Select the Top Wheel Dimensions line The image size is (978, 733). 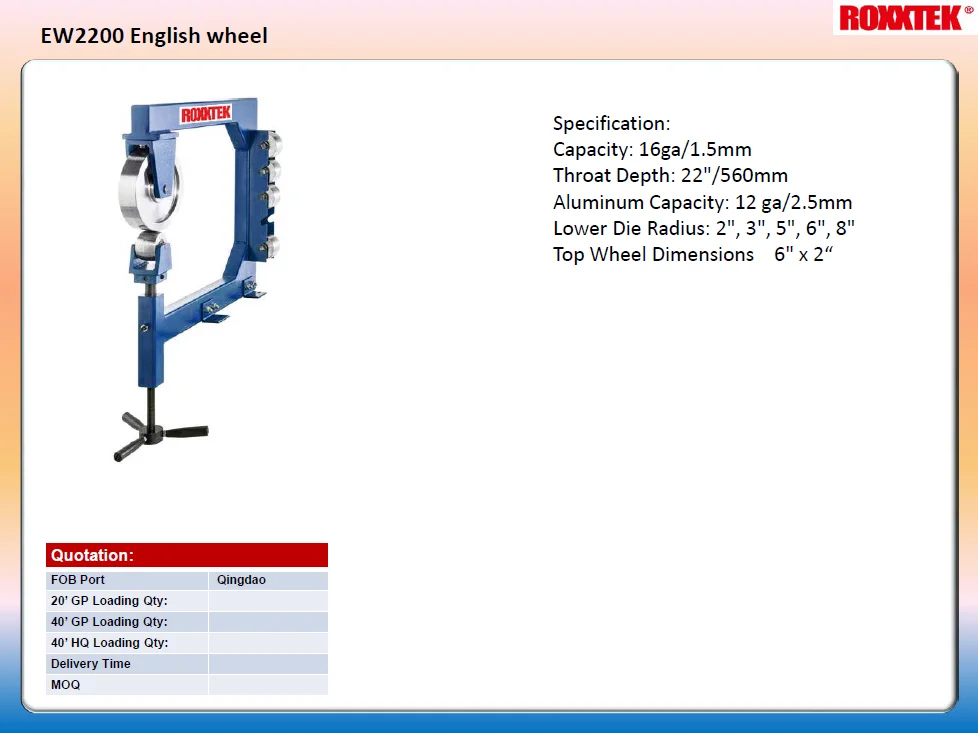(x=692, y=255)
